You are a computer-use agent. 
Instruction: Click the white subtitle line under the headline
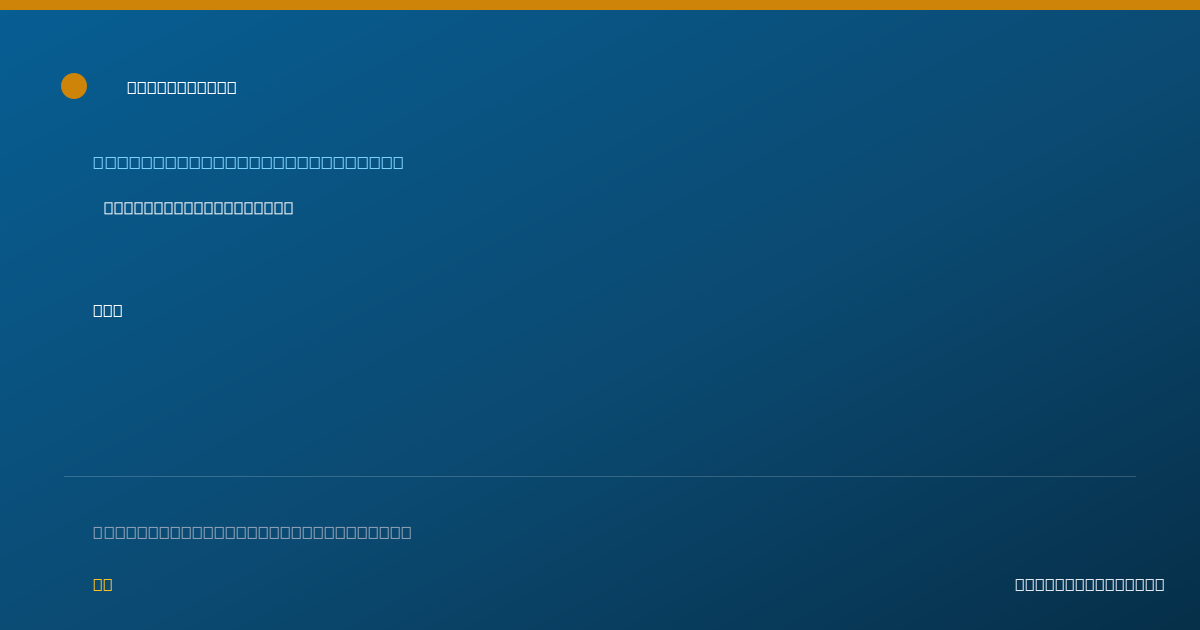198,208
